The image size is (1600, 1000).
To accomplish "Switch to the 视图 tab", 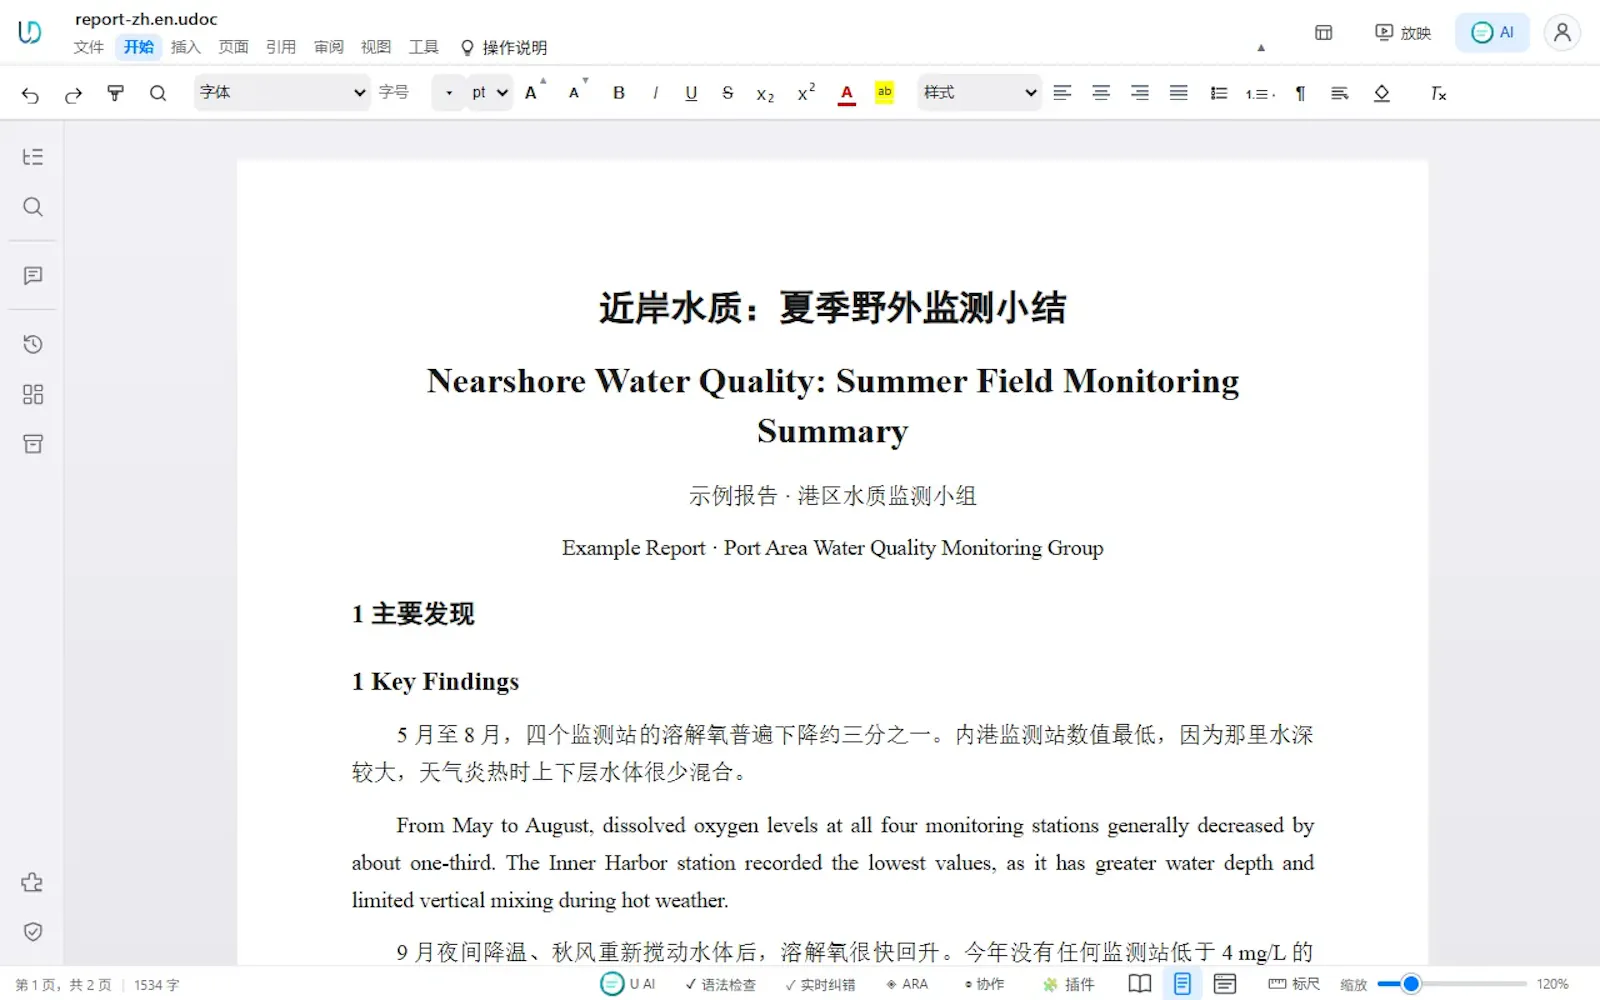I will point(376,47).
